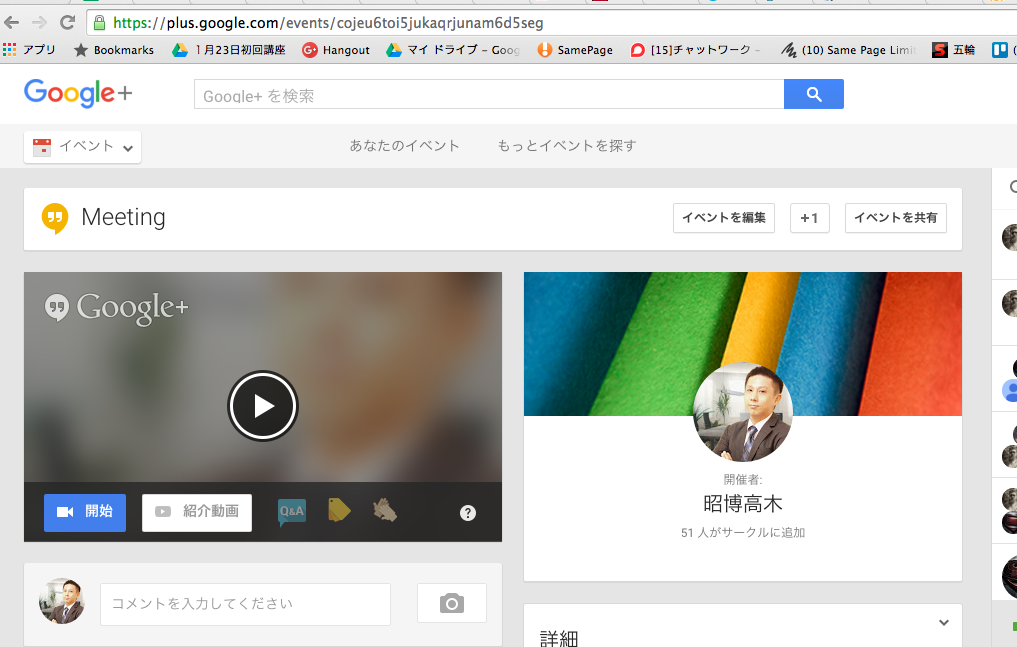Open organizer 昭博高木 profile name

point(743,504)
